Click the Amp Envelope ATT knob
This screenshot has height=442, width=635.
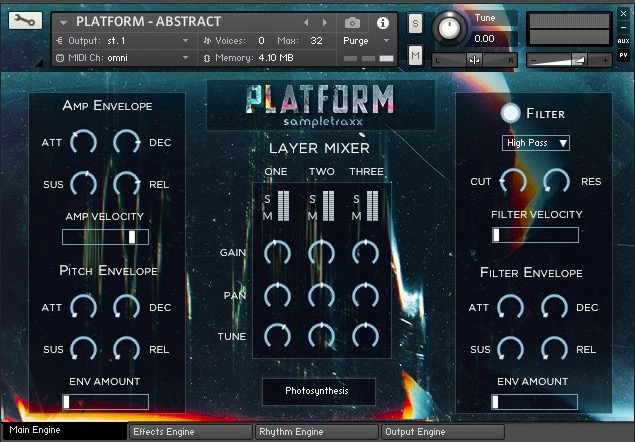pyautogui.click(x=83, y=143)
